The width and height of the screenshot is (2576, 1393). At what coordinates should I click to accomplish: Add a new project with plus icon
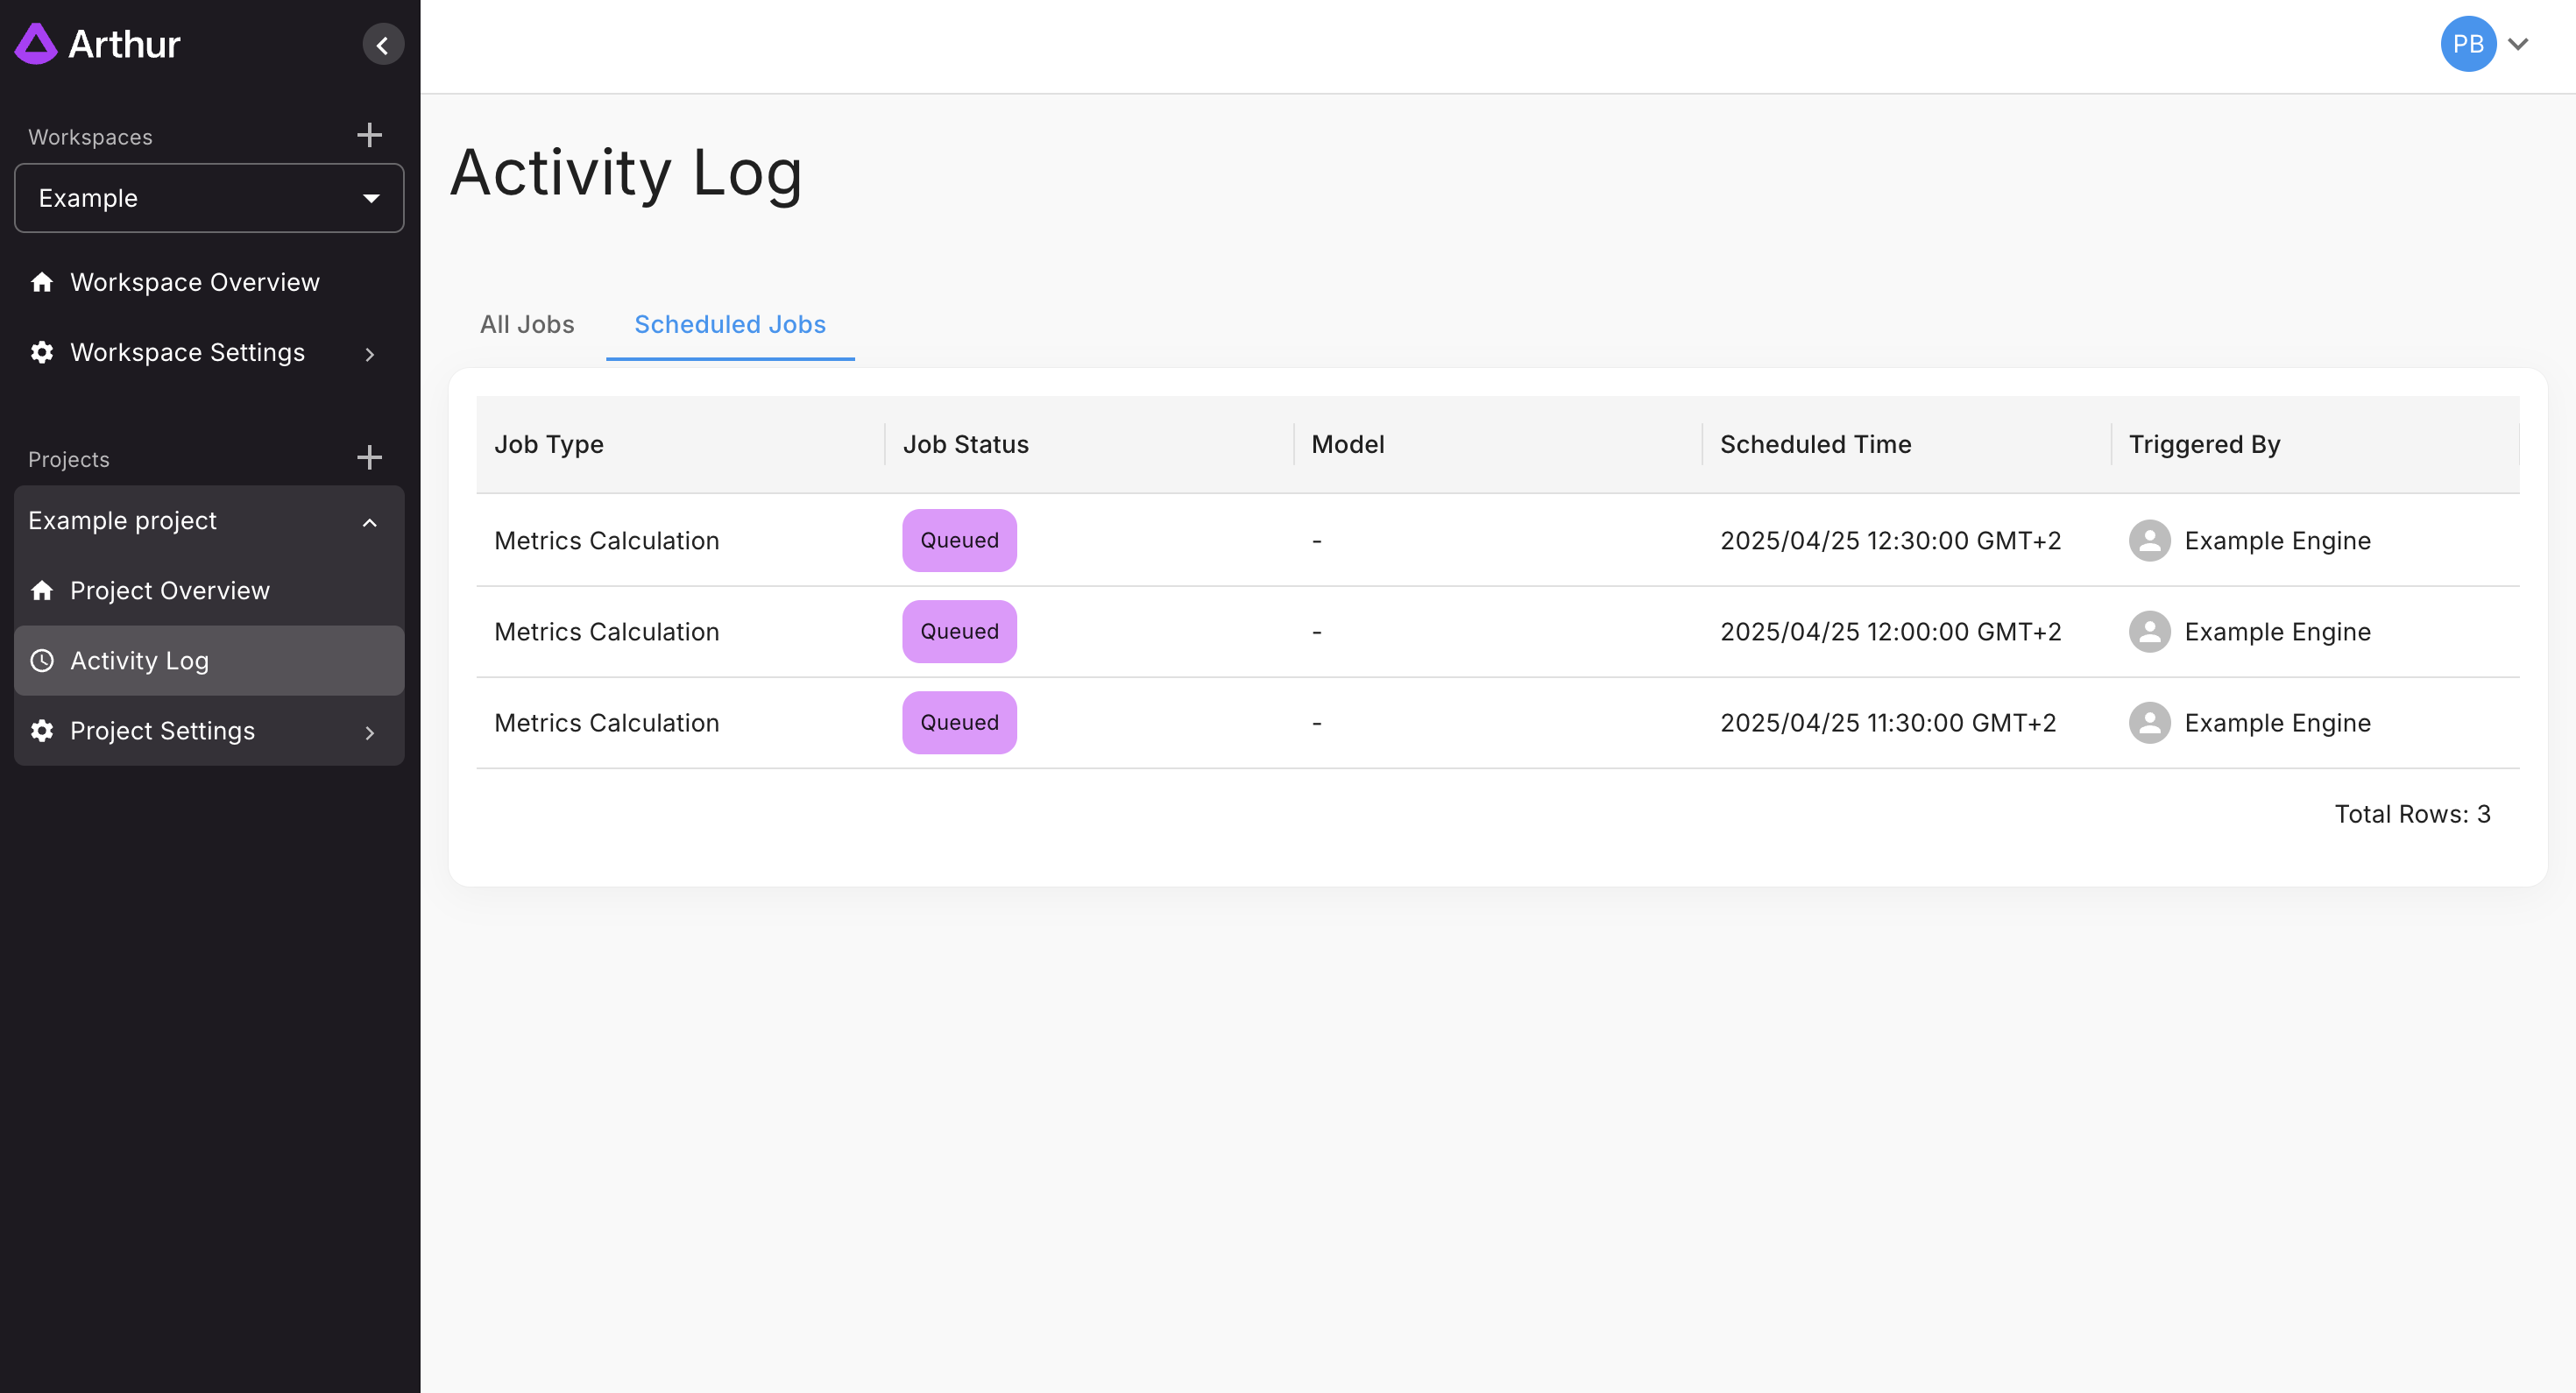(369, 458)
